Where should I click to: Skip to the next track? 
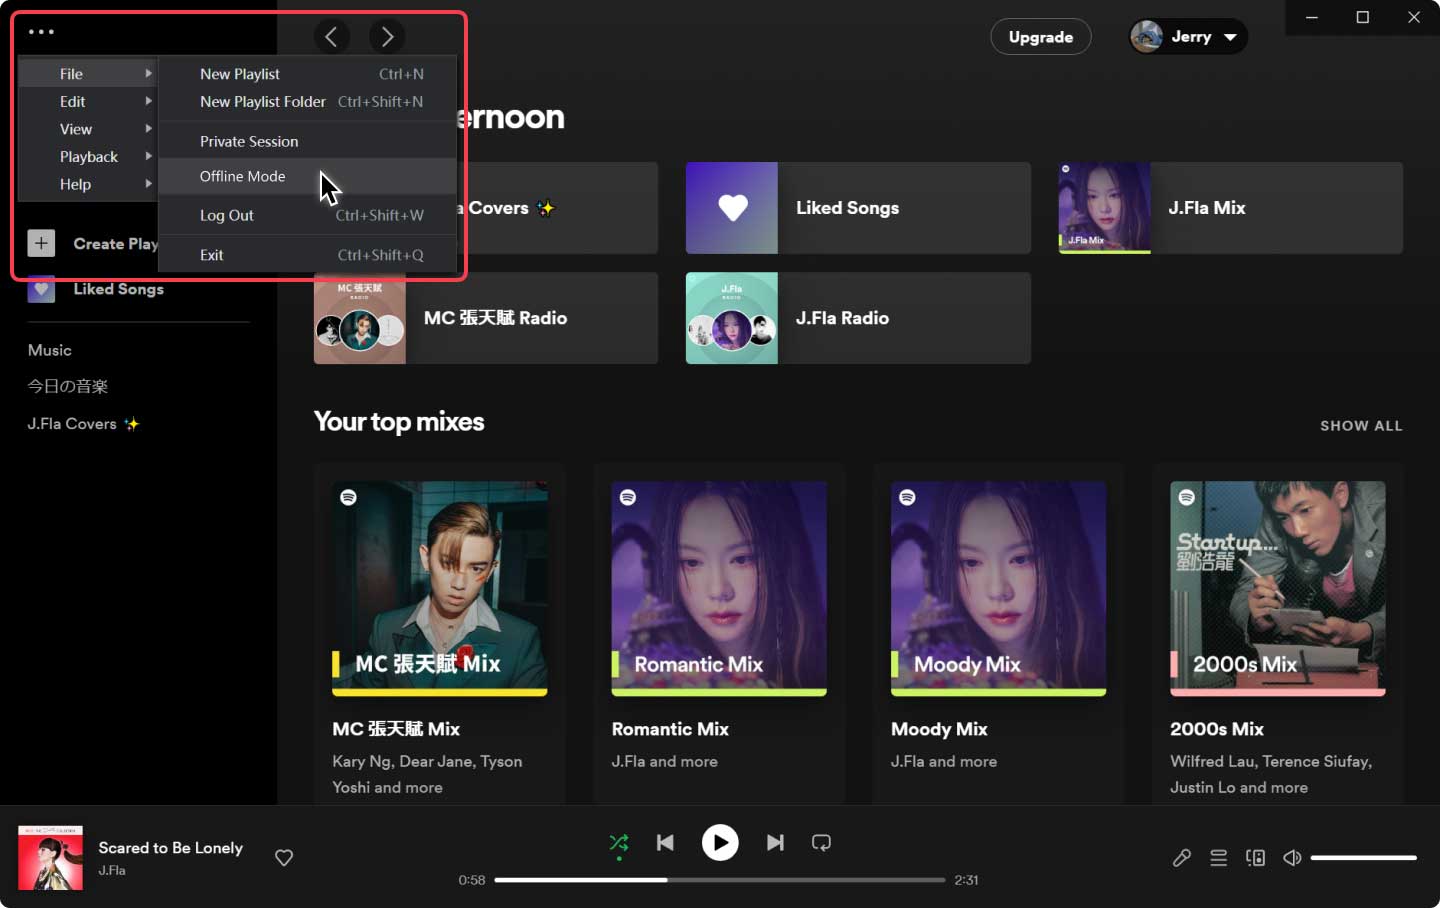pos(775,843)
